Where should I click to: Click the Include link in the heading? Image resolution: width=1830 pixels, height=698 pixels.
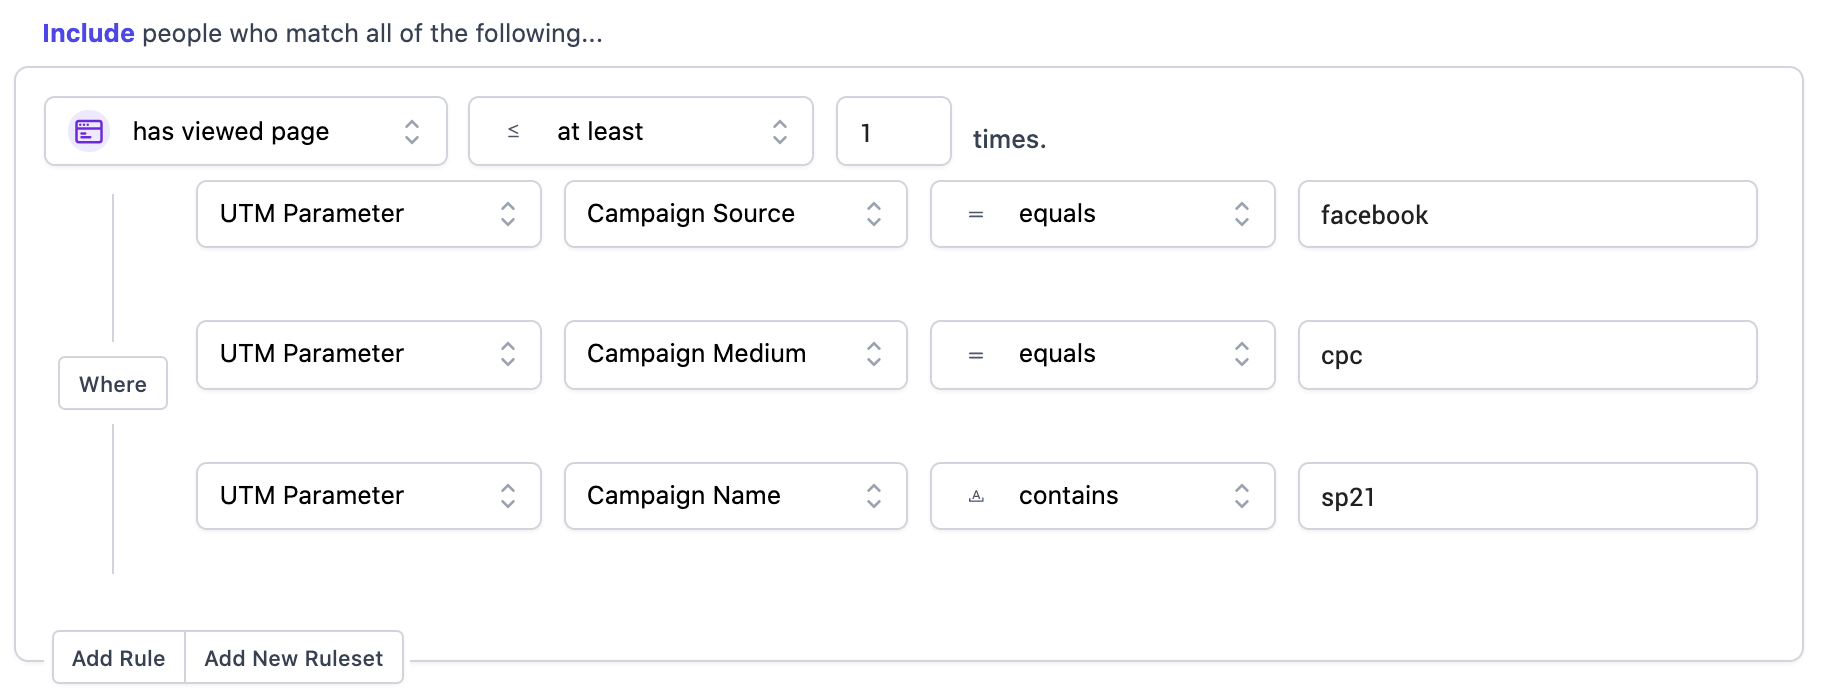click(x=88, y=33)
